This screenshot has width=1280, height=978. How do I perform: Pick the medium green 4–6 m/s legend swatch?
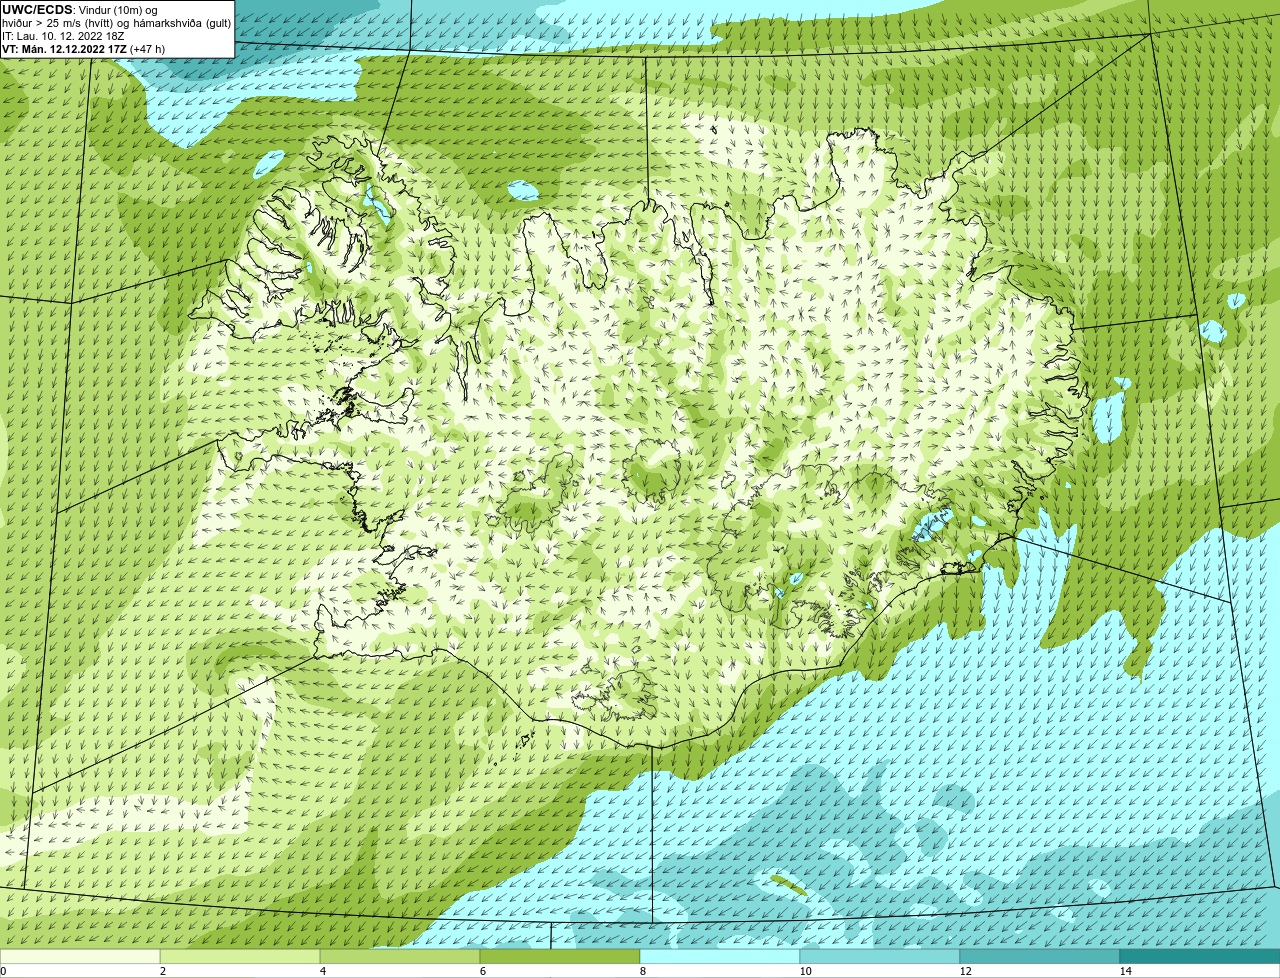400,956
